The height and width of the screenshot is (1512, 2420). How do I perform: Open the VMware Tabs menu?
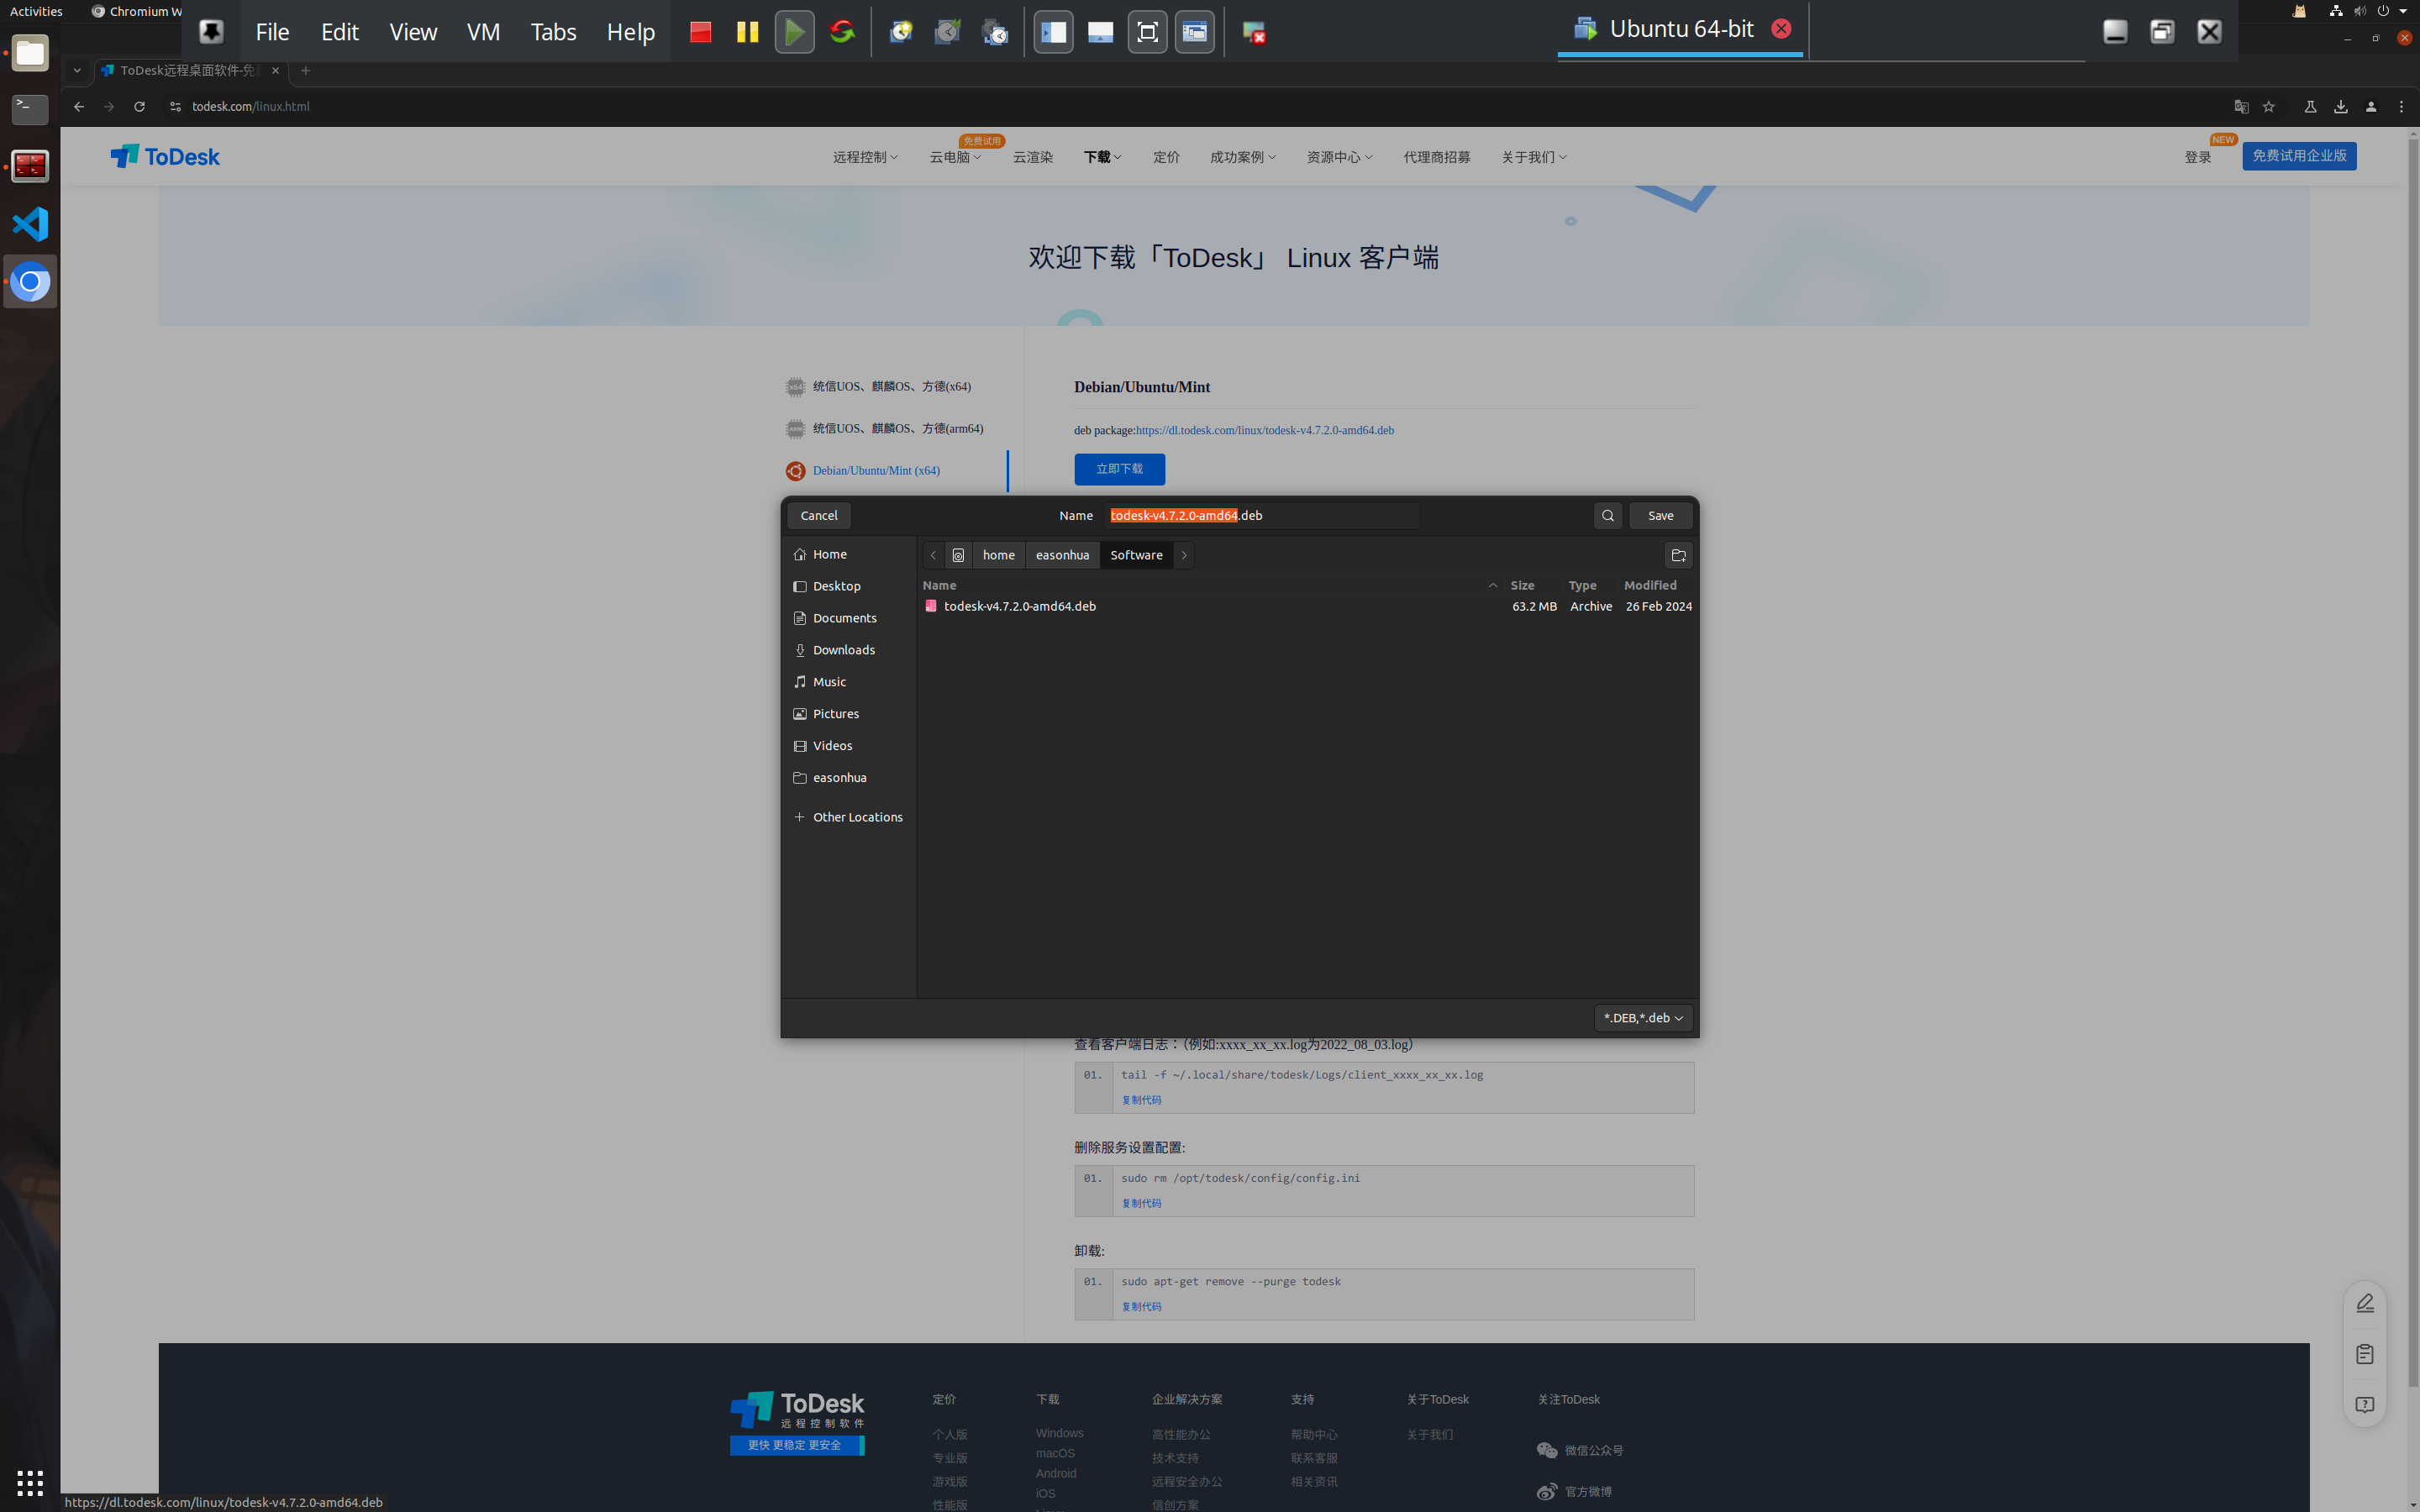553,32
